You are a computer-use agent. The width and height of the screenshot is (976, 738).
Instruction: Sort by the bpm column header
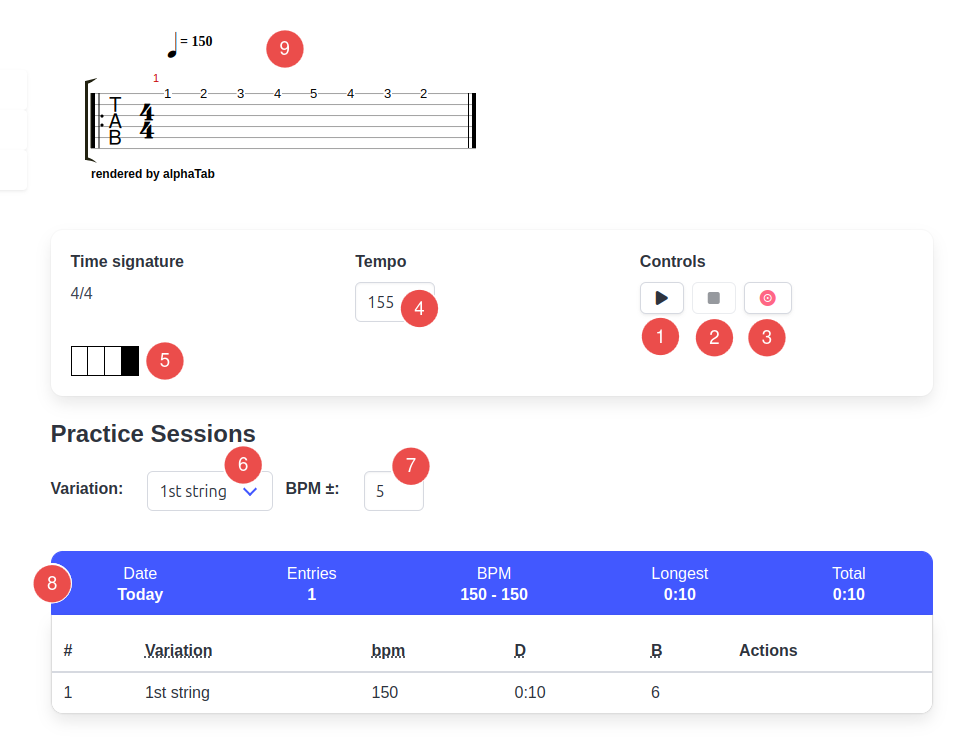coord(388,650)
